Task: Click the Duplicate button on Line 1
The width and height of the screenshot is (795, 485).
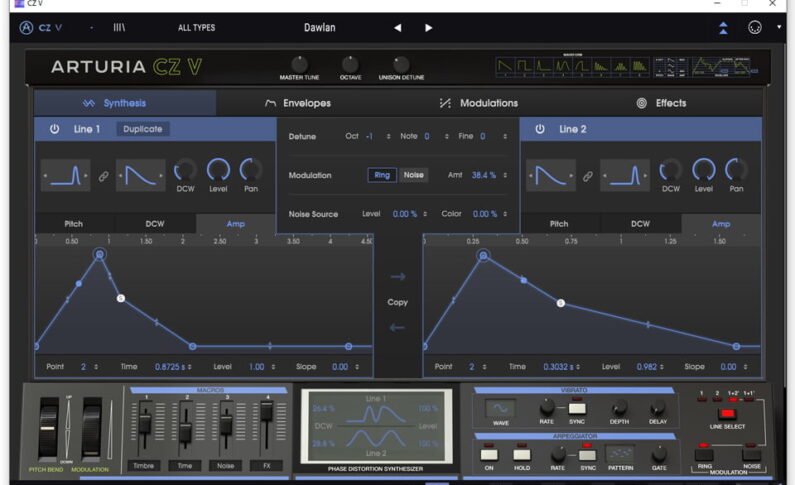Action: point(142,129)
